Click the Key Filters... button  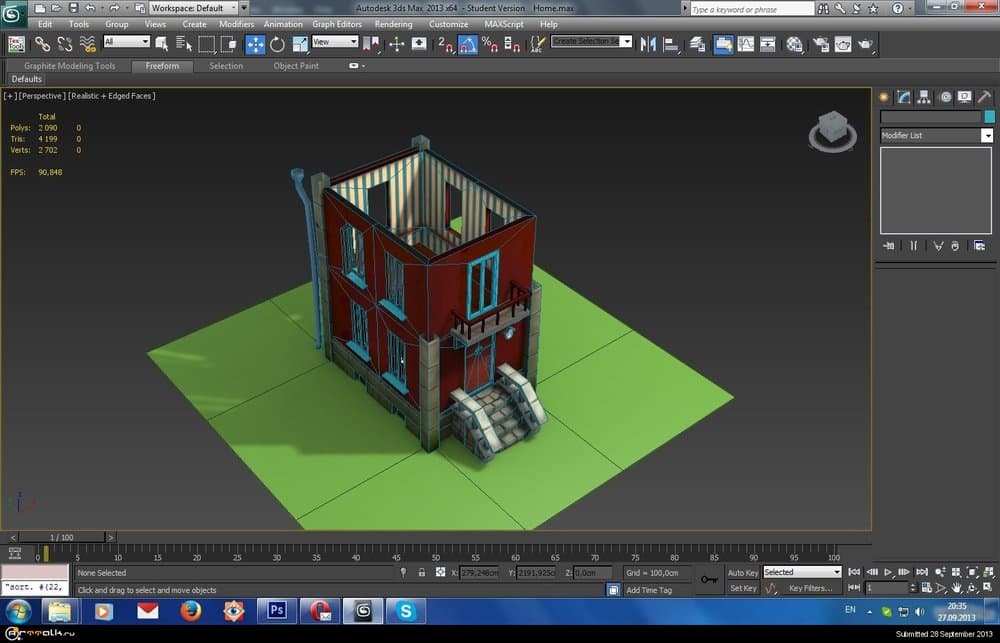809,588
